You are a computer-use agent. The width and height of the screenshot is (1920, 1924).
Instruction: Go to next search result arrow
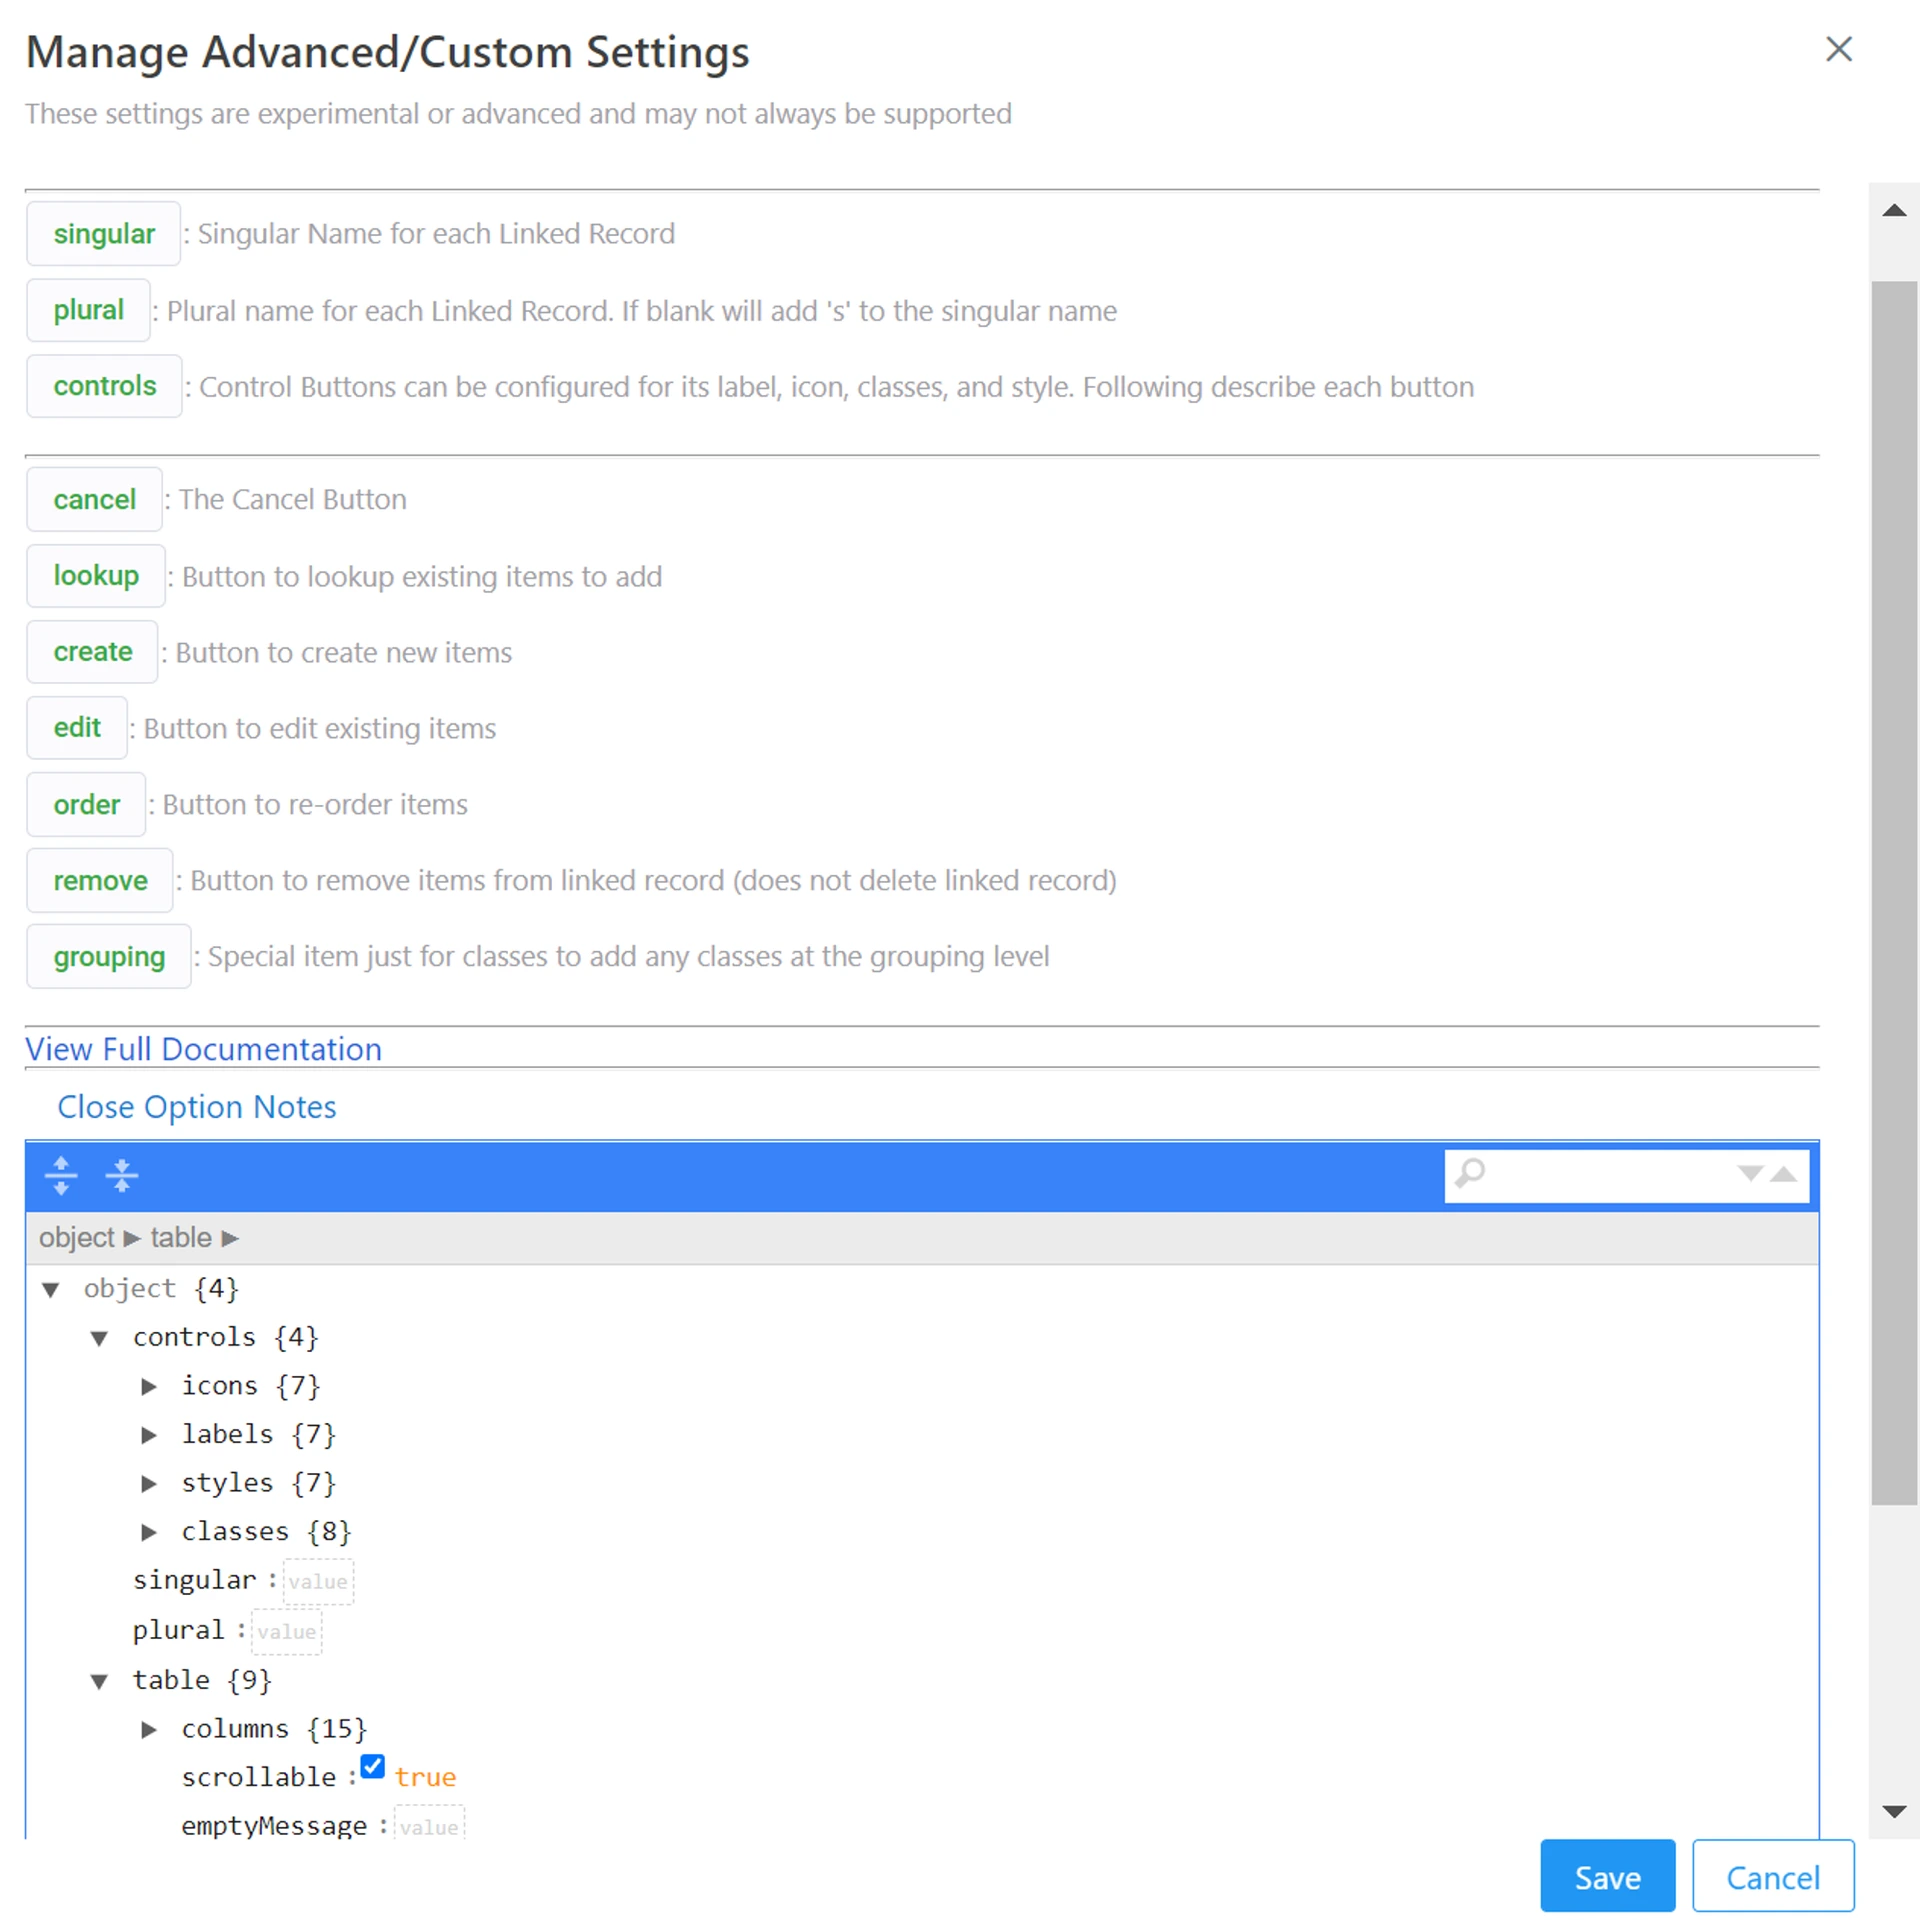(1749, 1173)
